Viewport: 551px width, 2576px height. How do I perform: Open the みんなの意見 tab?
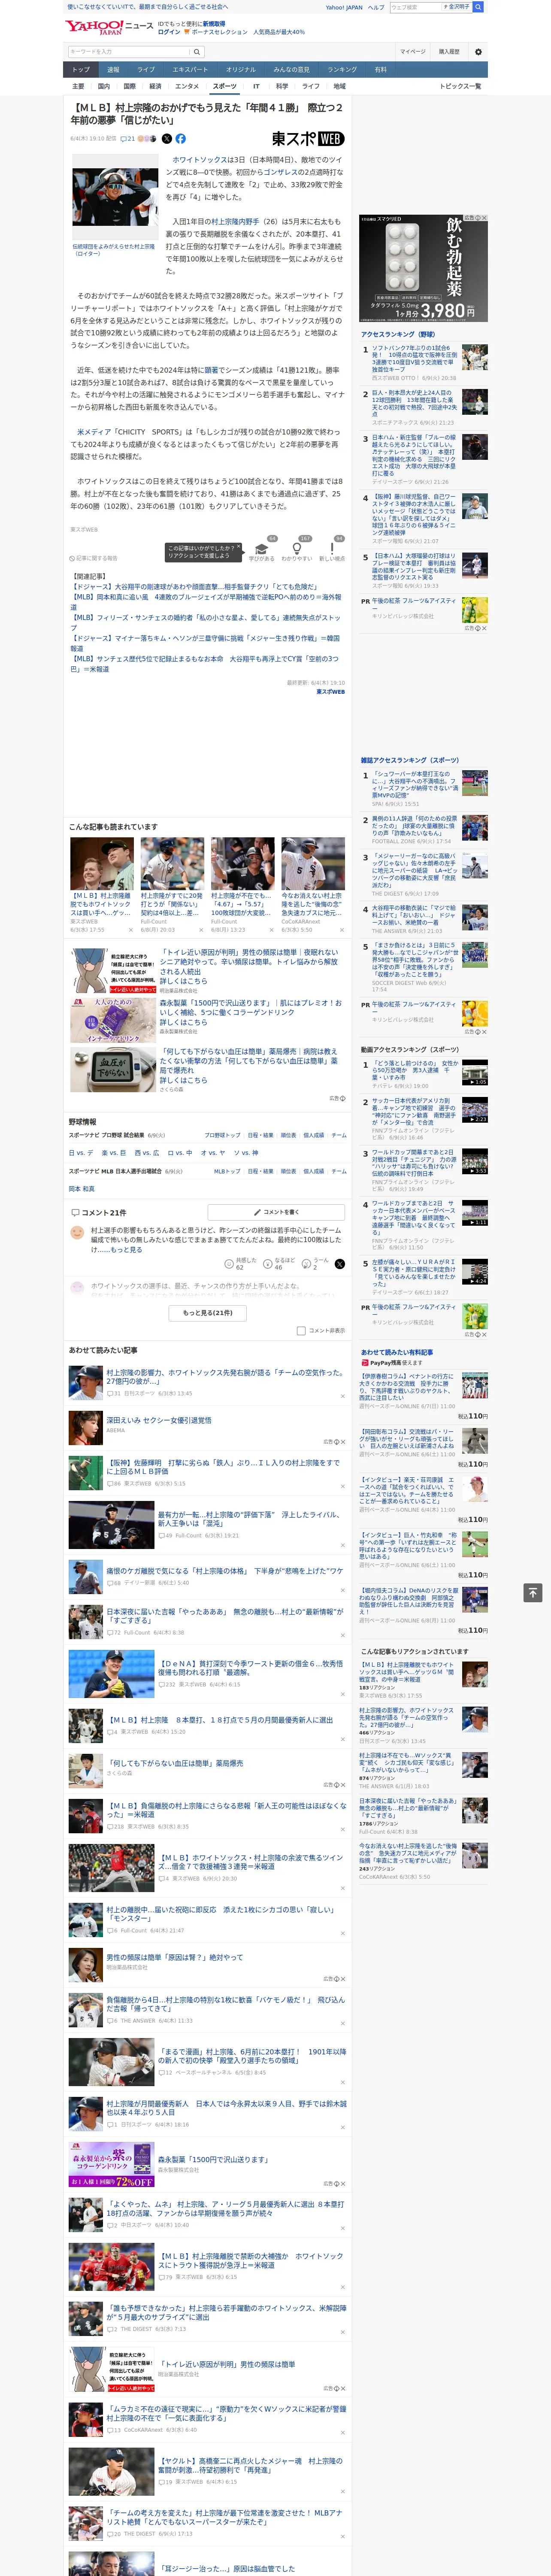pos(291,69)
